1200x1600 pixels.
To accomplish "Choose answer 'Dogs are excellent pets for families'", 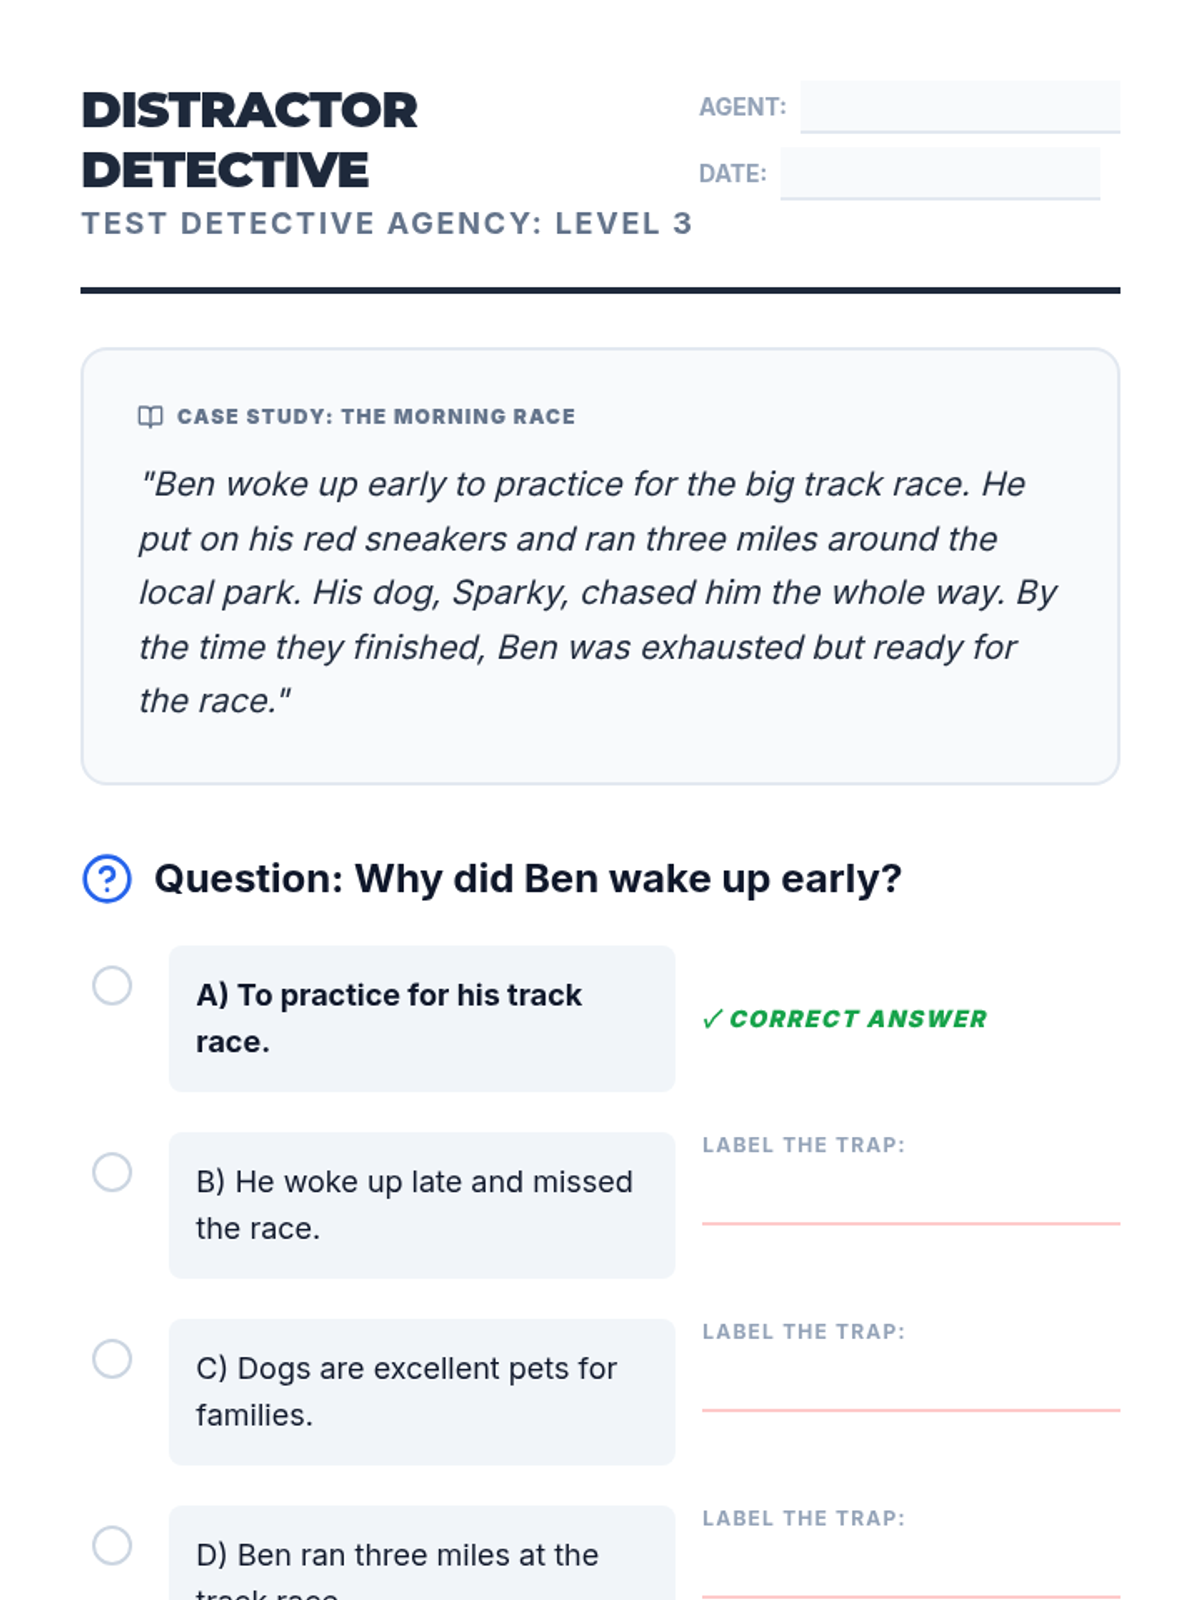I will [x=422, y=1392].
